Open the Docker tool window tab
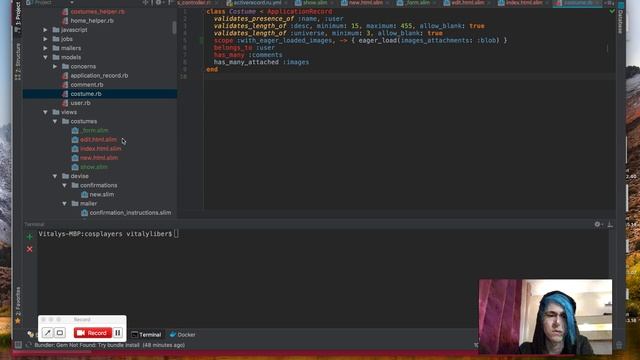 click(x=182, y=335)
